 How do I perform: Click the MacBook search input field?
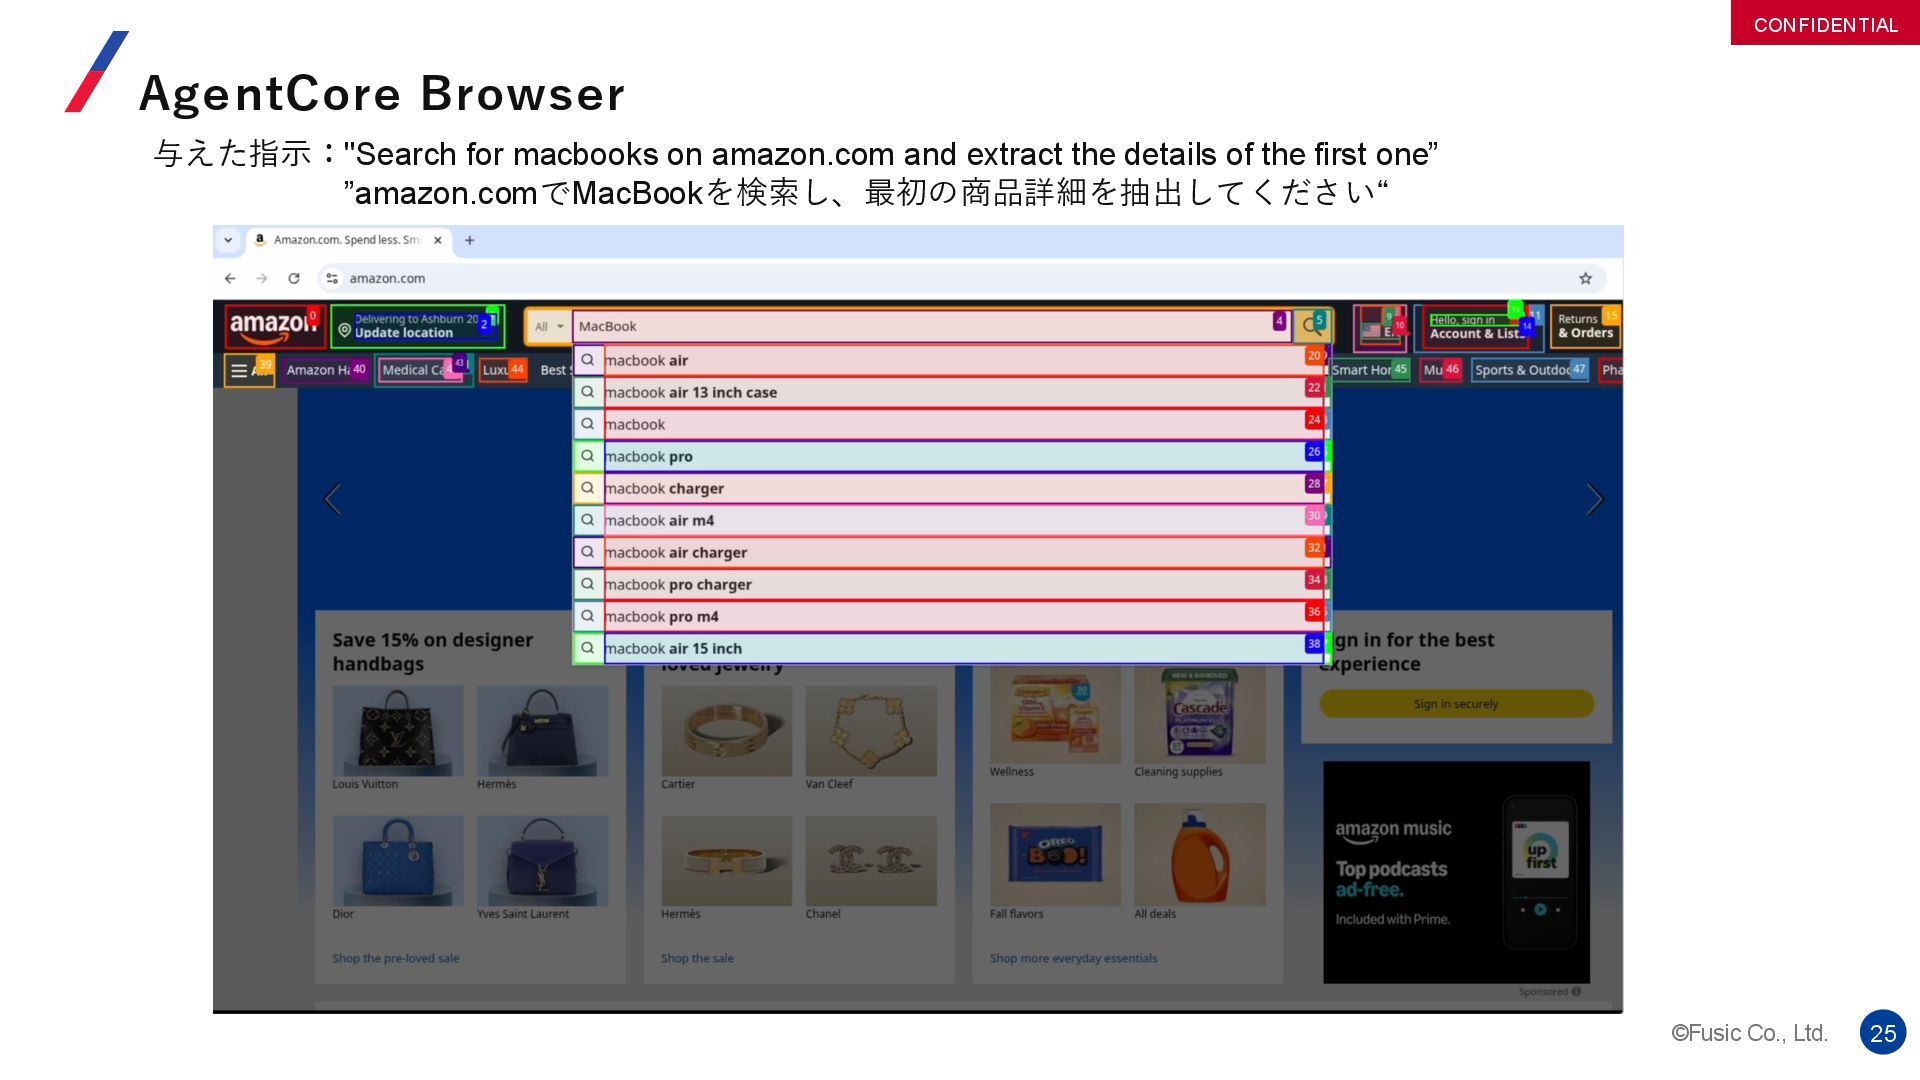coord(931,327)
